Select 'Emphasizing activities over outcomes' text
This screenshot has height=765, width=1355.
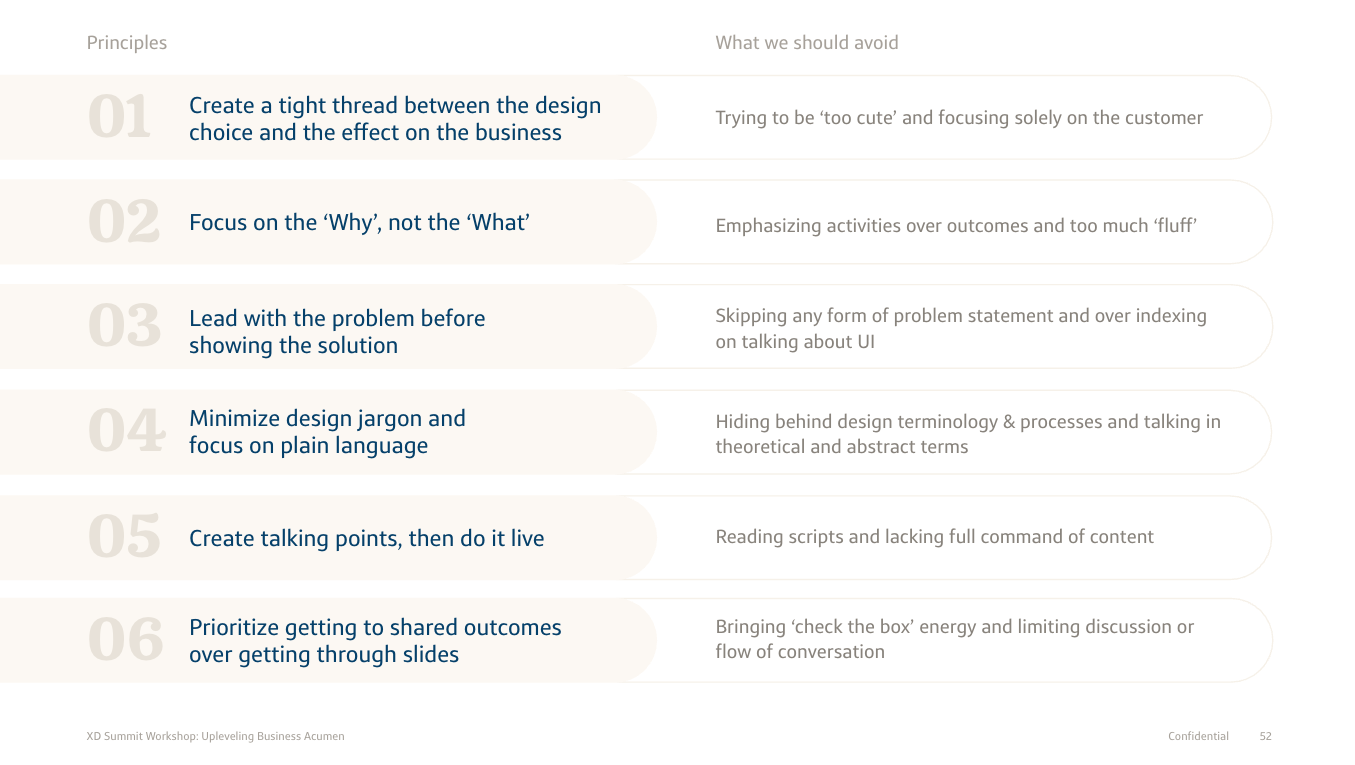[955, 226]
